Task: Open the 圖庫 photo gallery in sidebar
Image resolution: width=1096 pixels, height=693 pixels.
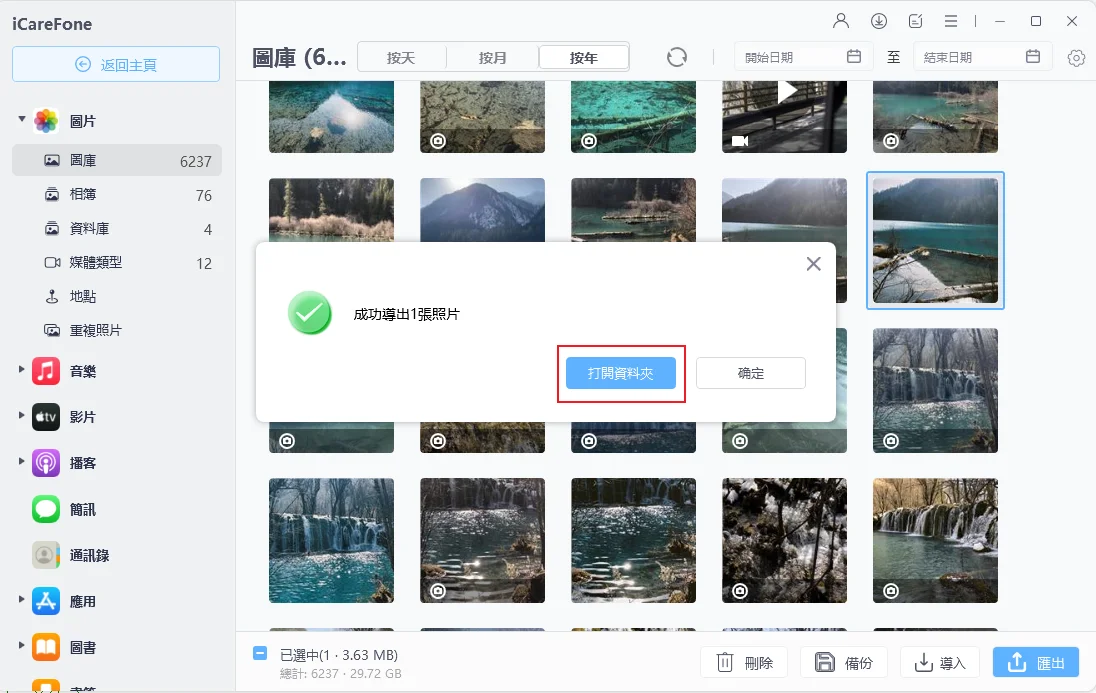Action: click(95, 160)
